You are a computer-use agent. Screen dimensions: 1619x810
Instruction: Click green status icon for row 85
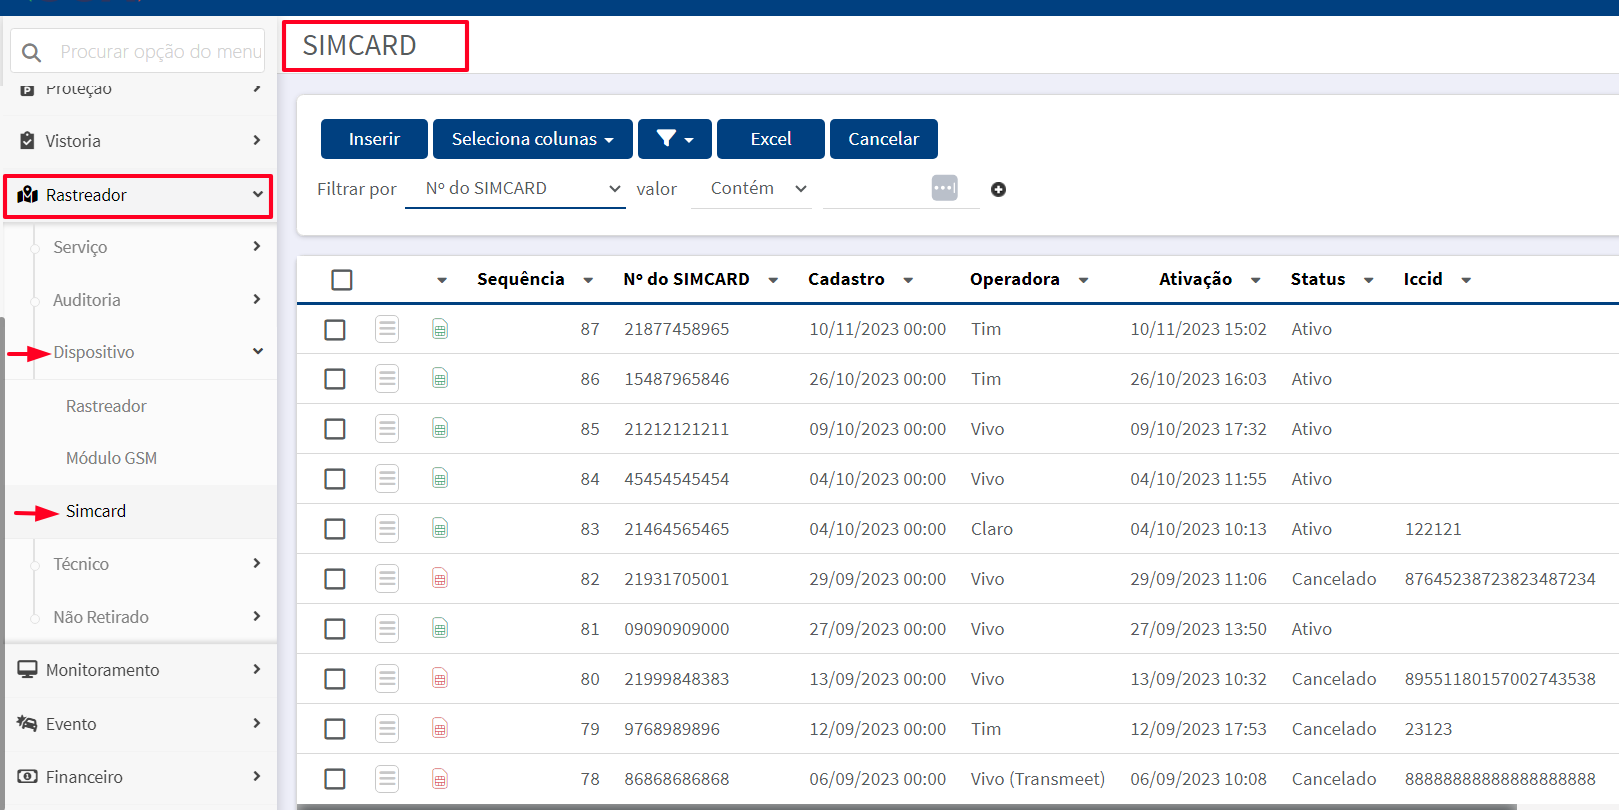[440, 429]
